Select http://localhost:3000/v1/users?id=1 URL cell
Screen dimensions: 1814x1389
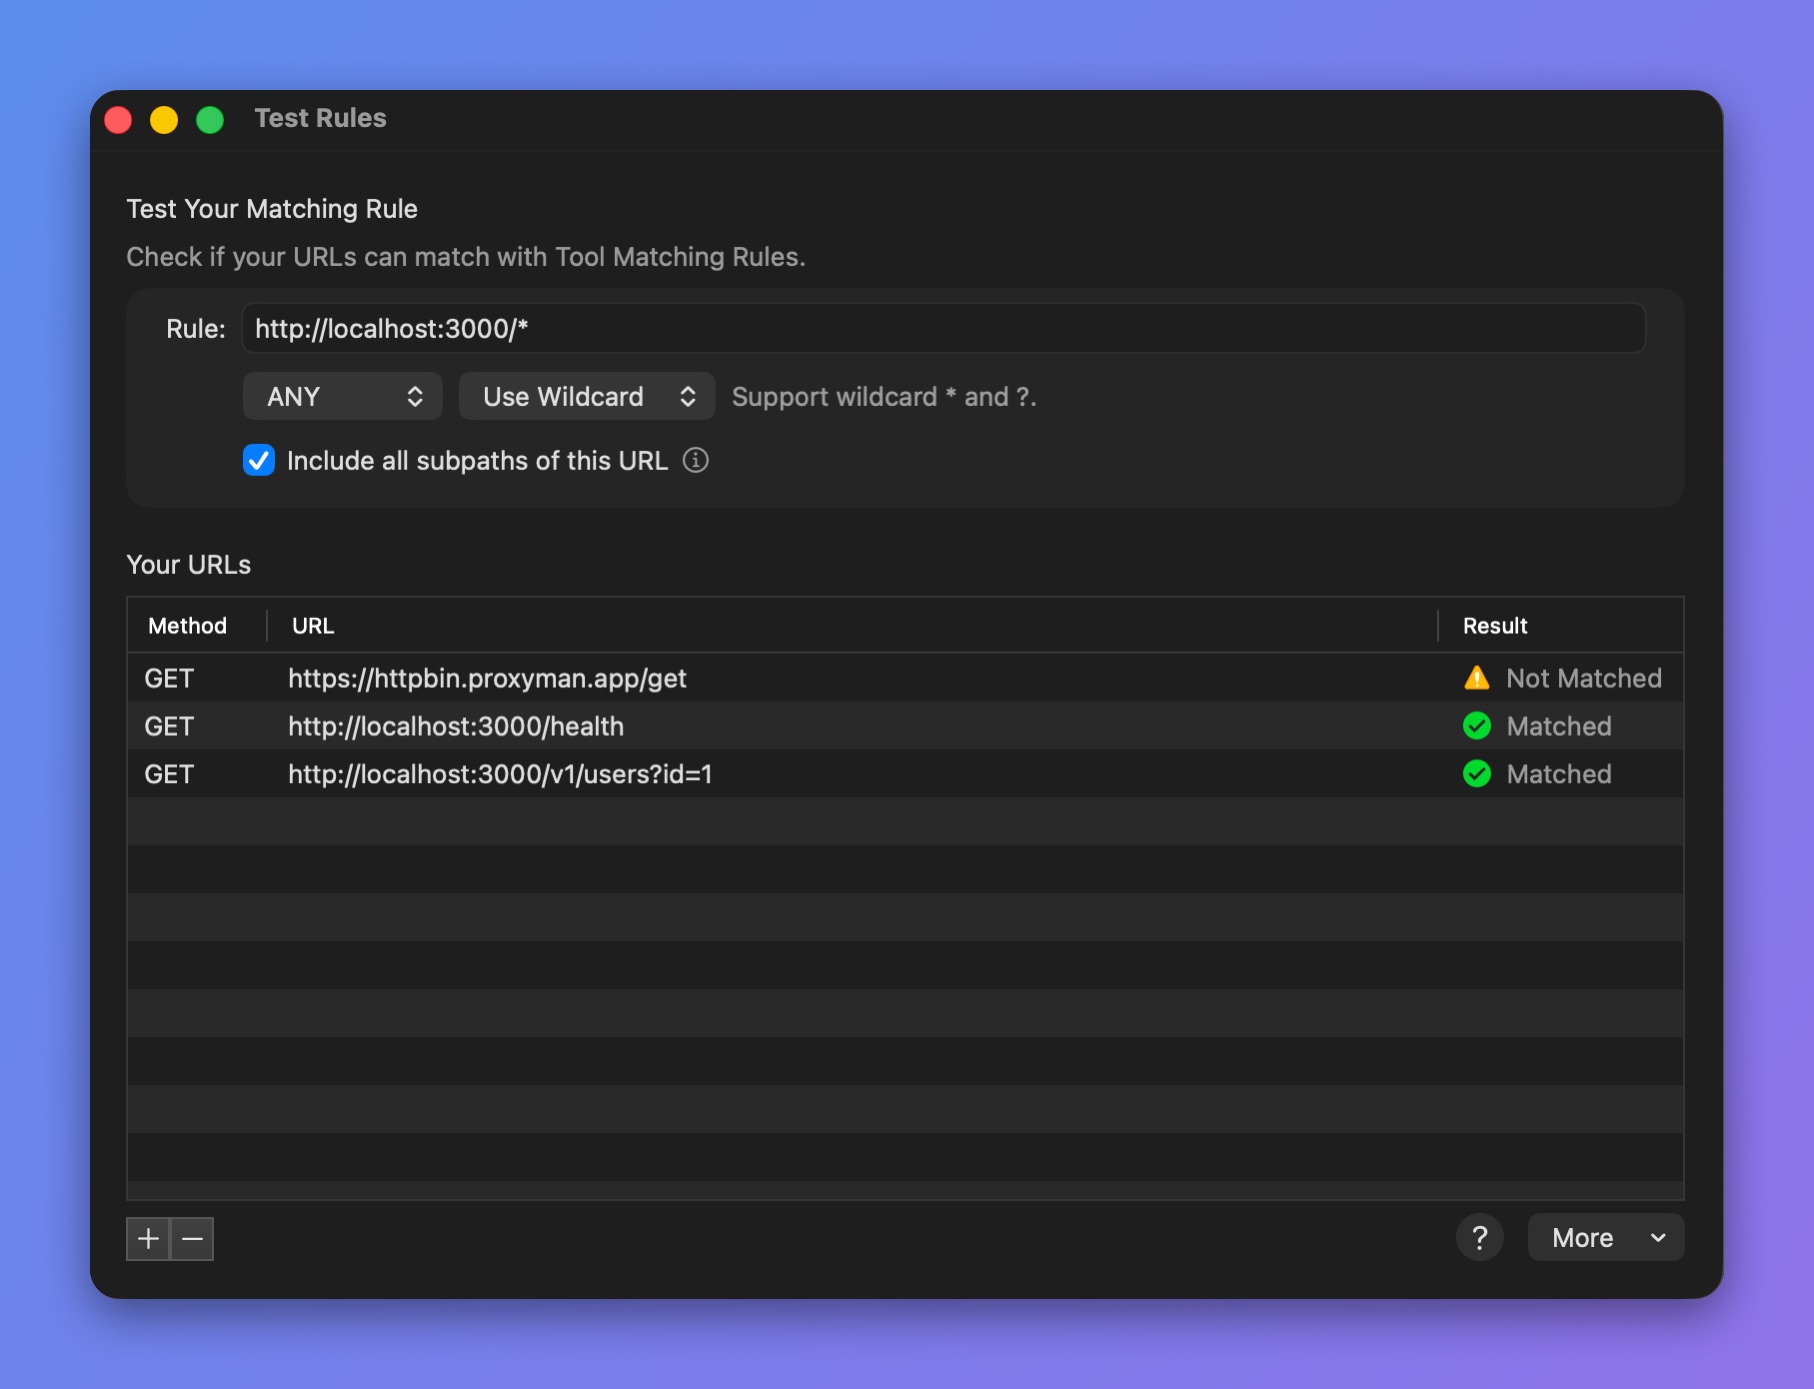coord(500,774)
